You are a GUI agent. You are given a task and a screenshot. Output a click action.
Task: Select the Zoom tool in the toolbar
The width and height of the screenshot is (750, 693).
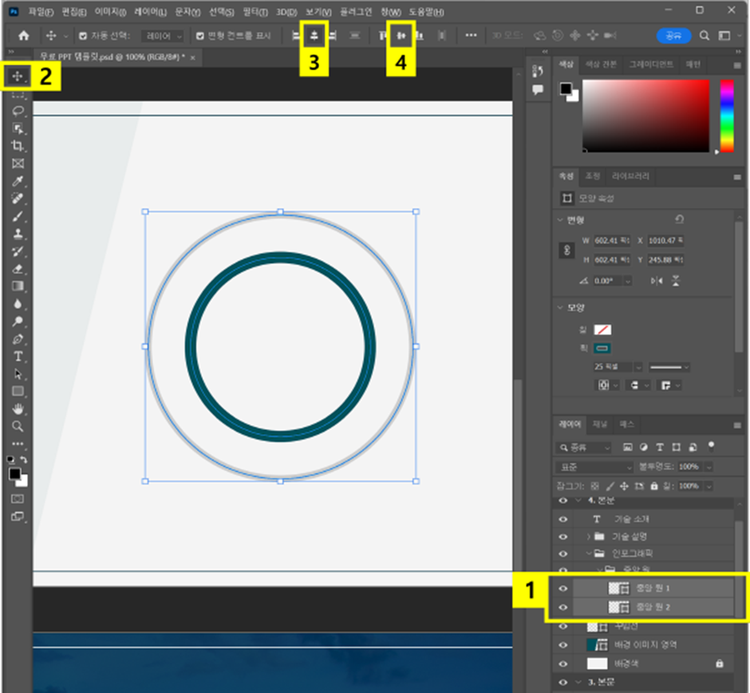click(18, 425)
